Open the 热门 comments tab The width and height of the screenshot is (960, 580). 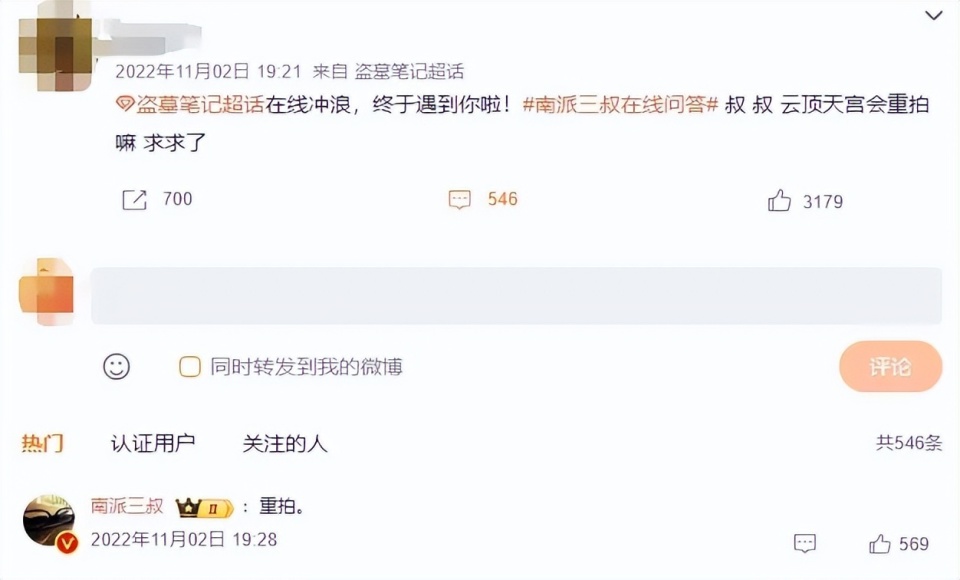pos(43,442)
